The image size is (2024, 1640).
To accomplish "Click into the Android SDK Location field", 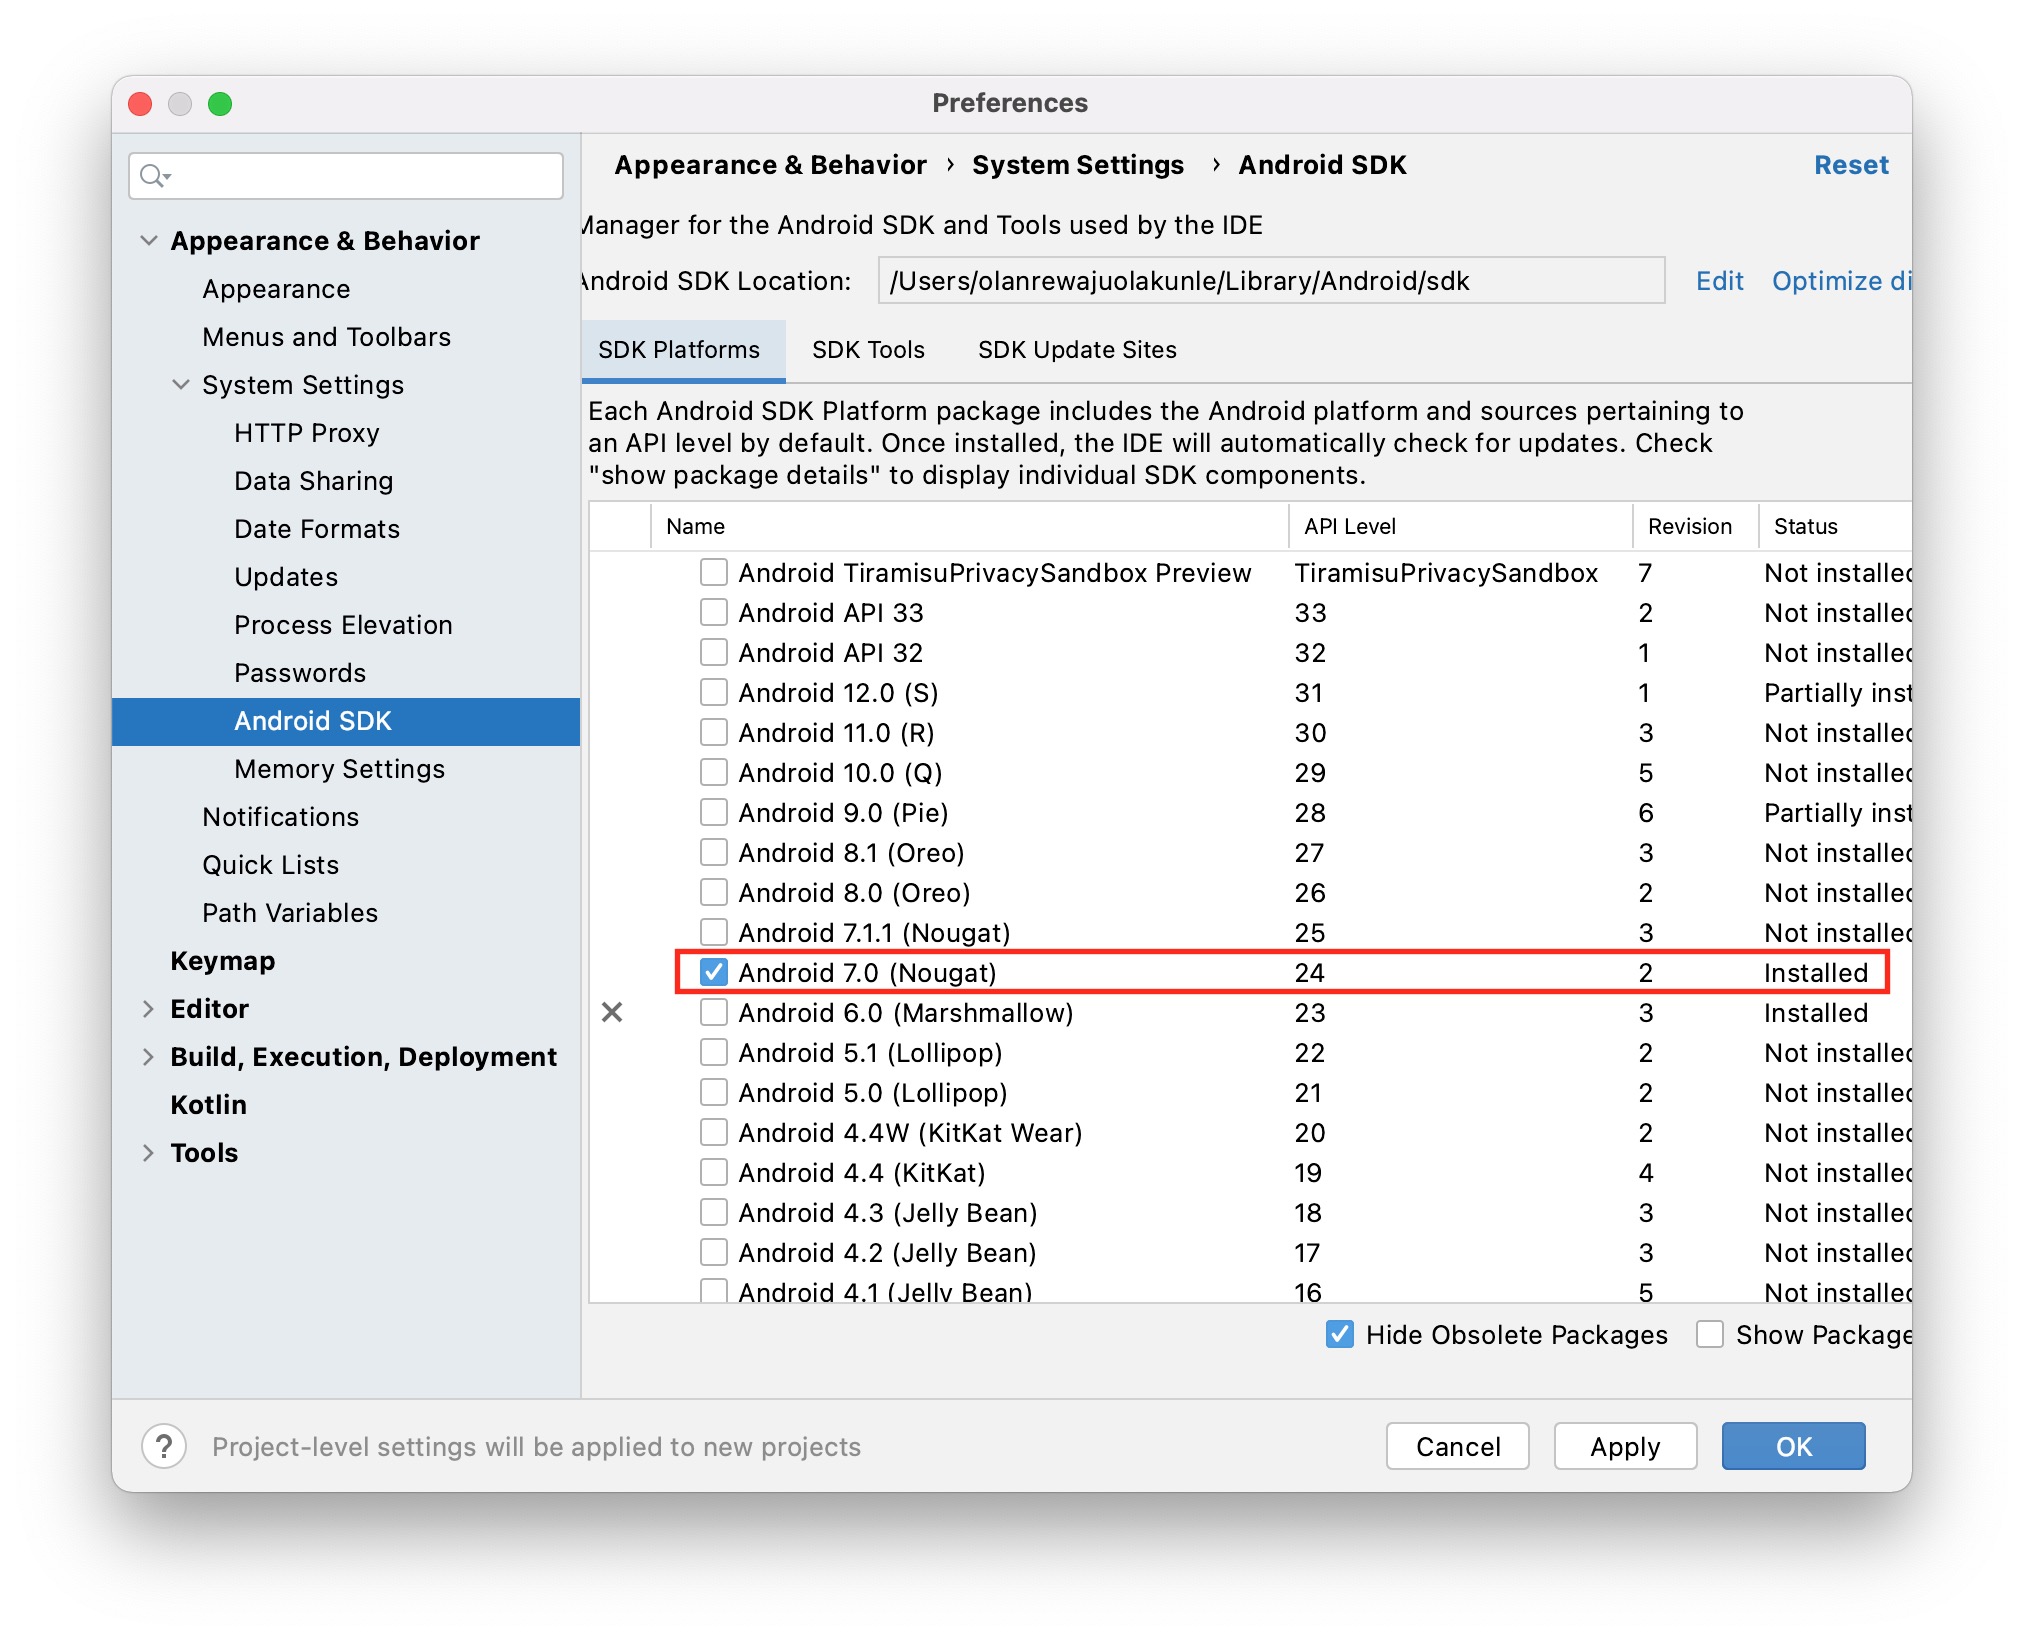I will (1270, 281).
